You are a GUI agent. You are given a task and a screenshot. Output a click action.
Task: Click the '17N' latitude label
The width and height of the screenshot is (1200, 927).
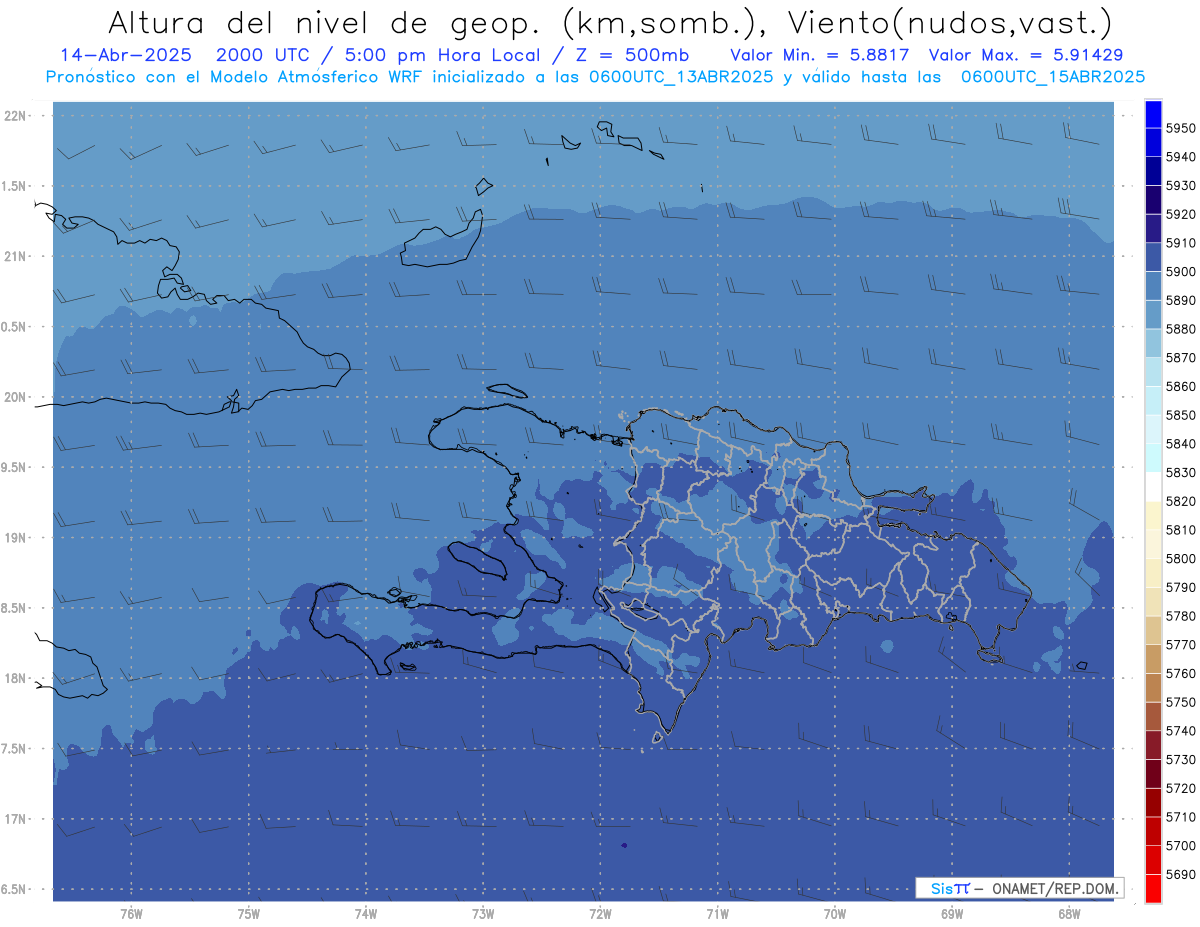16,819
